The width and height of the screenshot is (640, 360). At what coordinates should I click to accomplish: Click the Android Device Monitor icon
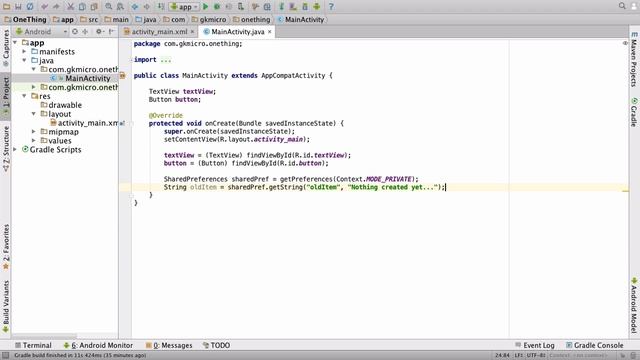317,7
